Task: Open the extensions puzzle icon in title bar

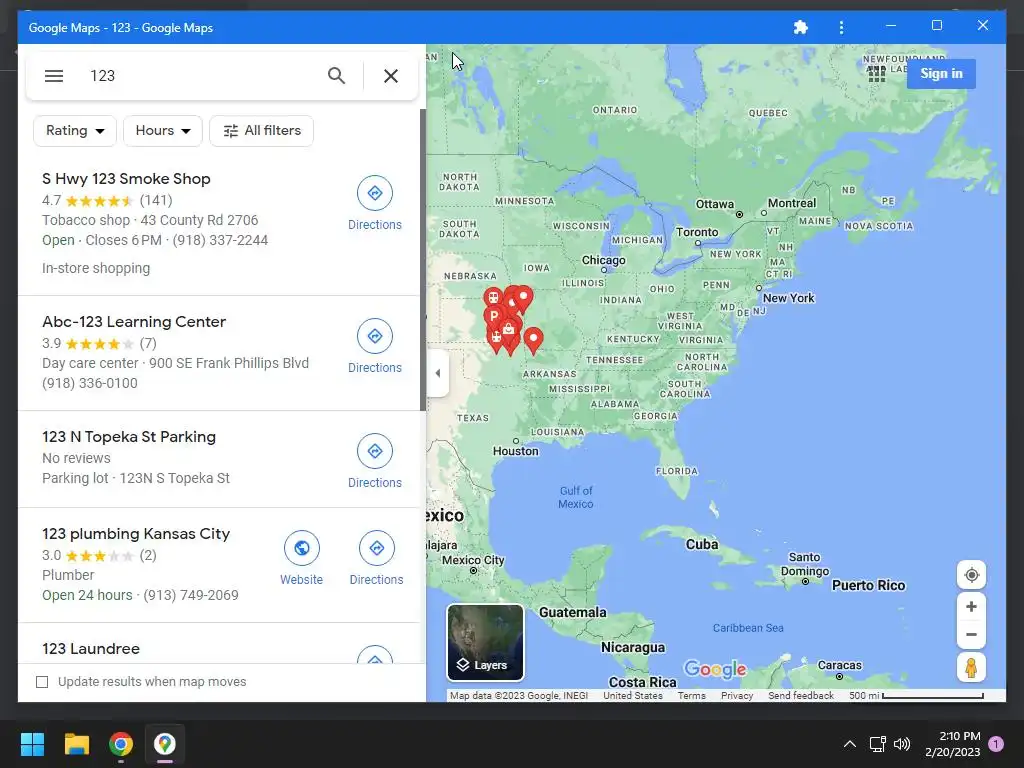Action: pyautogui.click(x=800, y=27)
